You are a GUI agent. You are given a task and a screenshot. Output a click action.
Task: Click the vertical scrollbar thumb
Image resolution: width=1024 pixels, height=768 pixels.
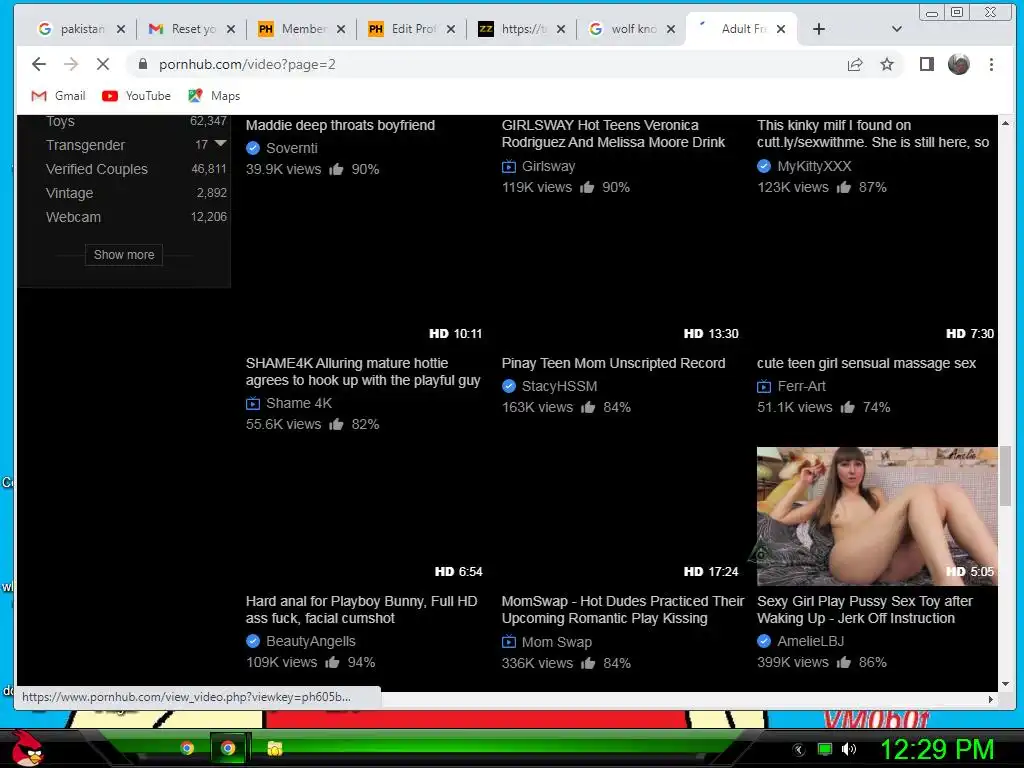point(1006,476)
